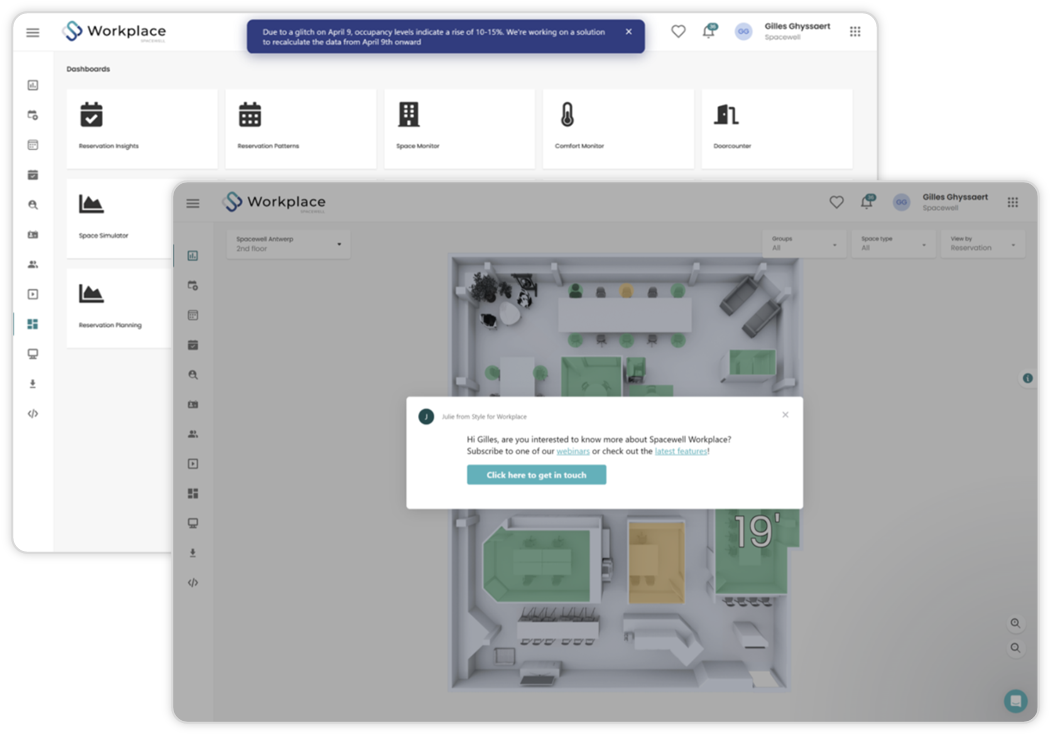
Task: Open the View by Reservation dropdown
Action: tap(983, 244)
